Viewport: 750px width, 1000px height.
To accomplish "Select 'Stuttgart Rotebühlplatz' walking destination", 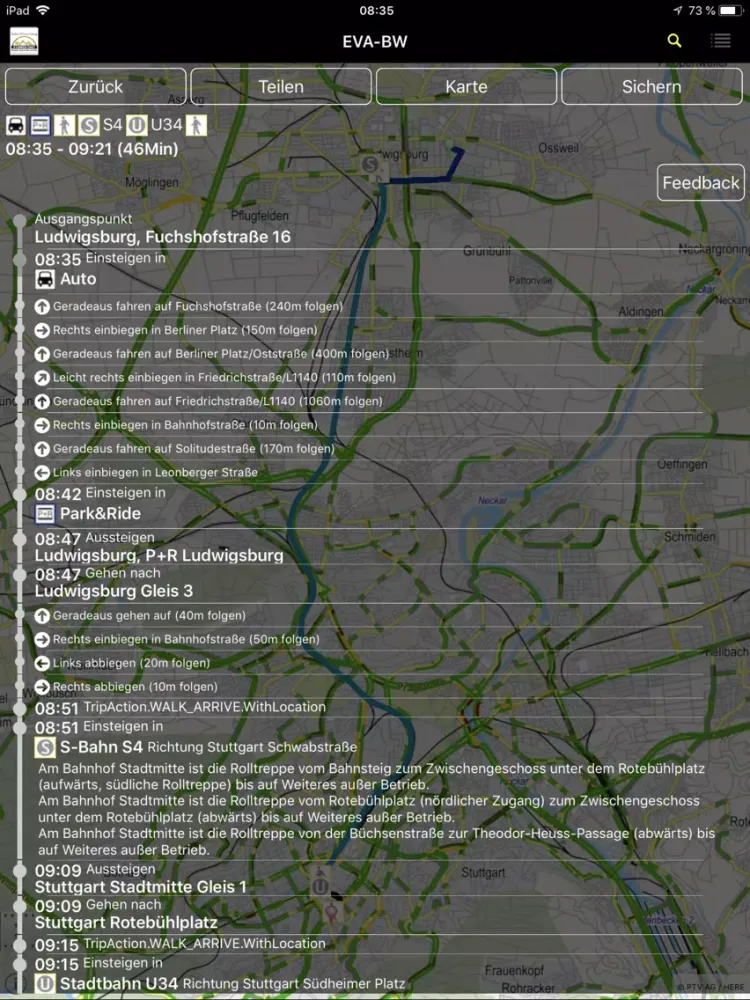I will [x=126, y=923].
